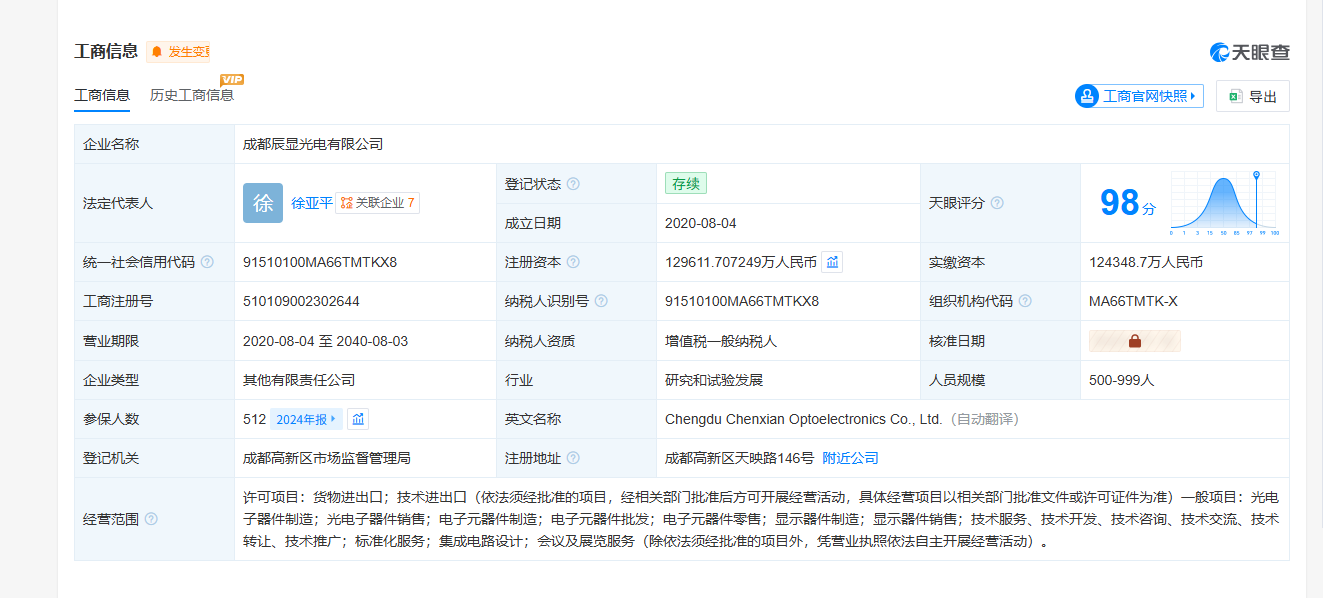
Task: Open the 关联企业 7 badge
Action: (377, 203)
